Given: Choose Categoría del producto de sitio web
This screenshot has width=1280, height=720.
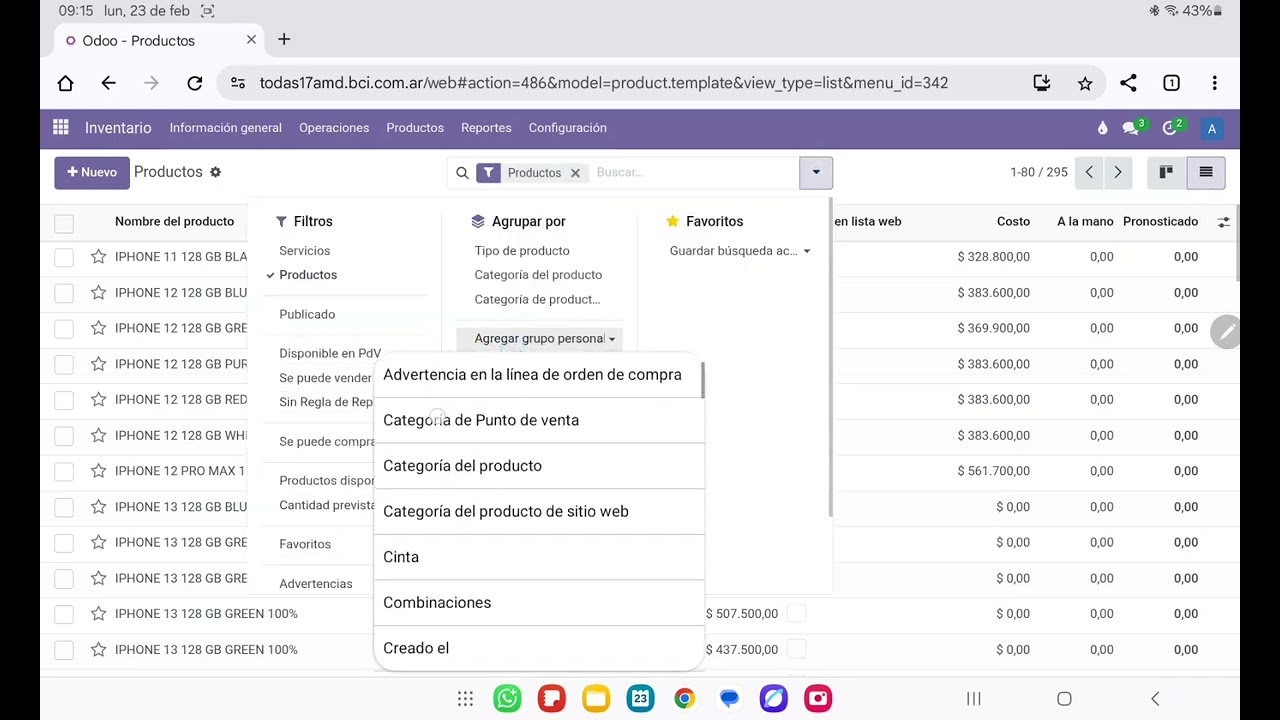Looking at the screenshot, I should (x=539, y=511).
